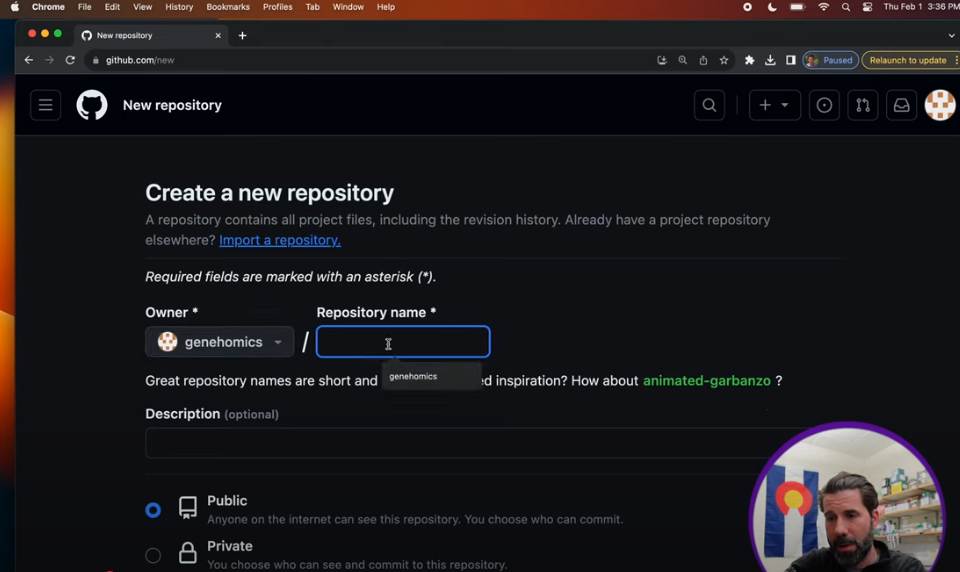Image resolution: width=960 pixels, height=572 pixels.
Task: Open the Tab menu in menu bar
Action: tap(312, 7)
